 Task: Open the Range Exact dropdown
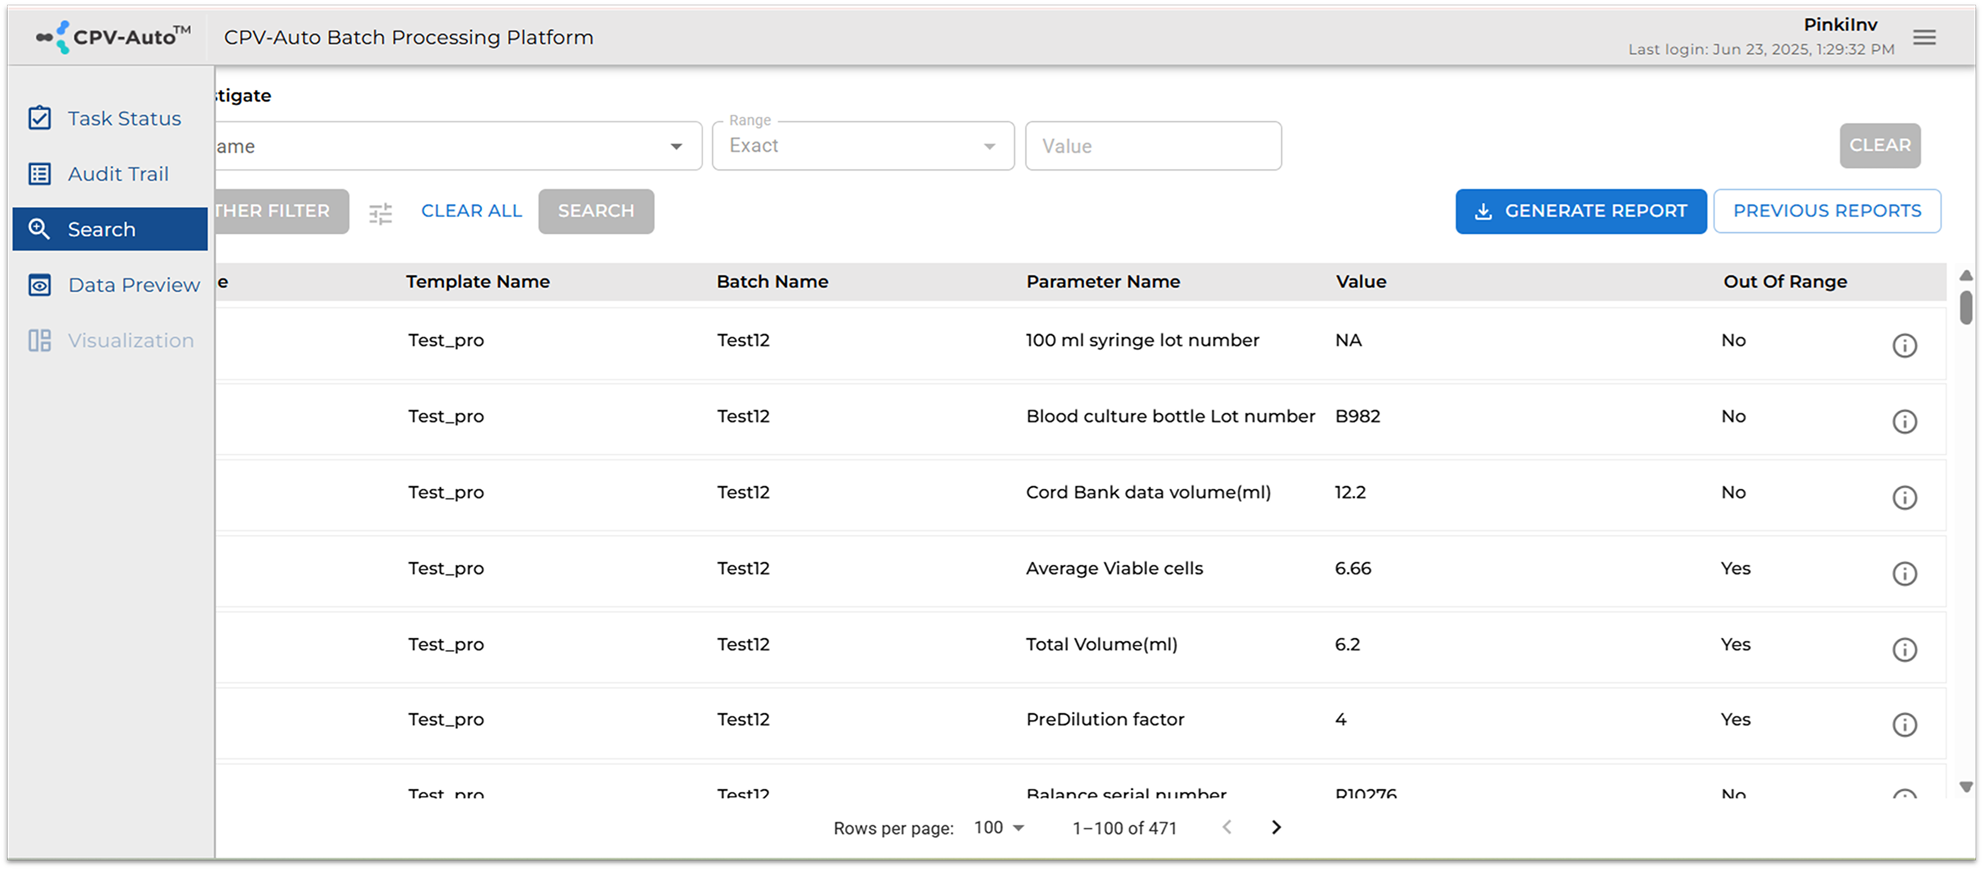[x=863, y=146]
